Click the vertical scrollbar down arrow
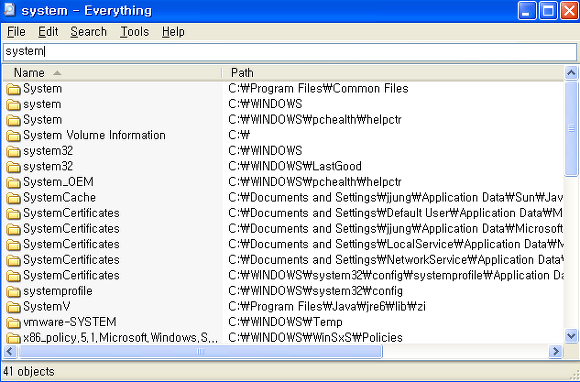 [571, 336]
